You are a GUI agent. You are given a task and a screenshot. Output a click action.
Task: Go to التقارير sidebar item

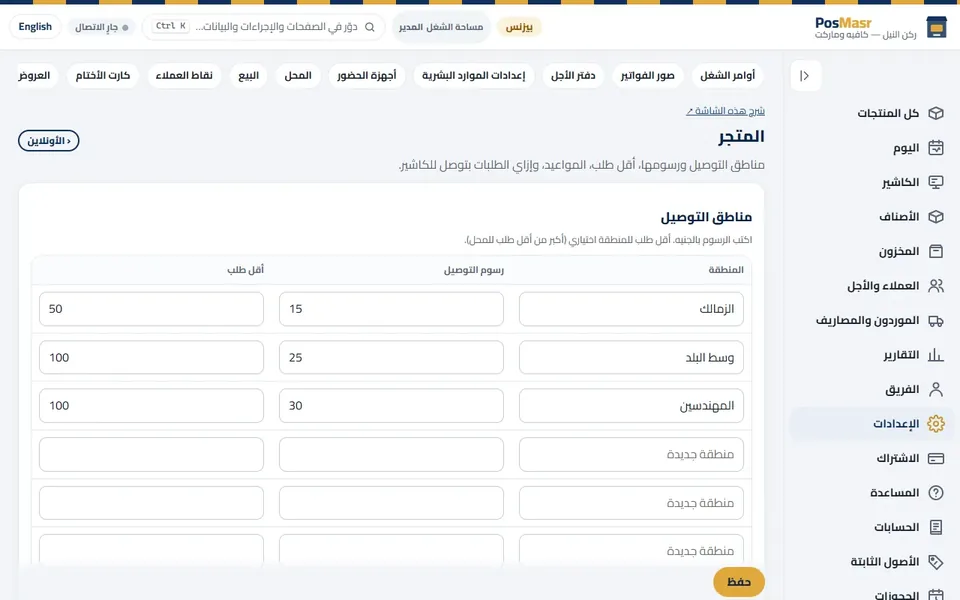(872, 354)
